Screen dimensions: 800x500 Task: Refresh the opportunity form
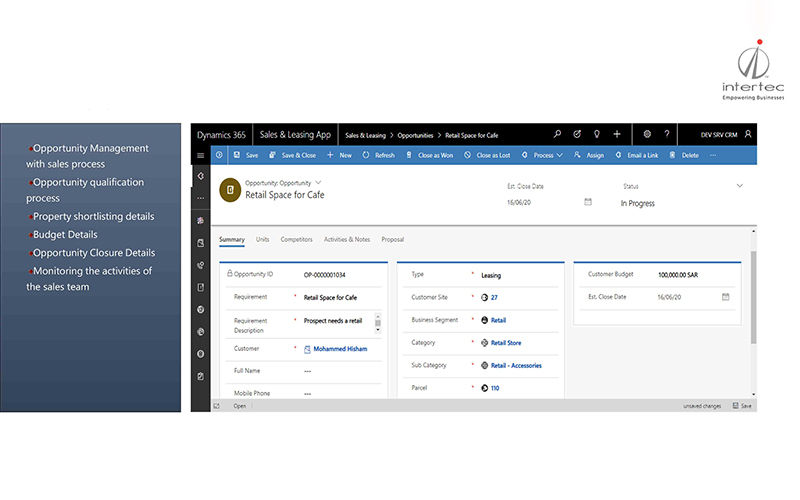point(379,155)
